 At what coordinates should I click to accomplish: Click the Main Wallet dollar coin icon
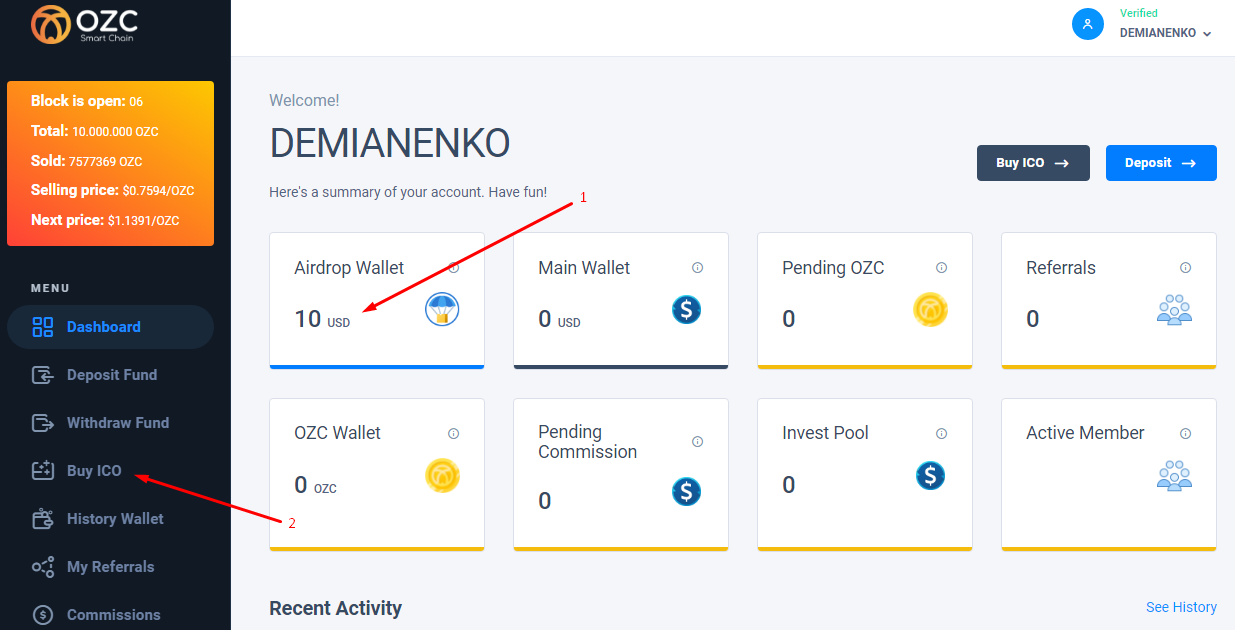coord(686,310)
